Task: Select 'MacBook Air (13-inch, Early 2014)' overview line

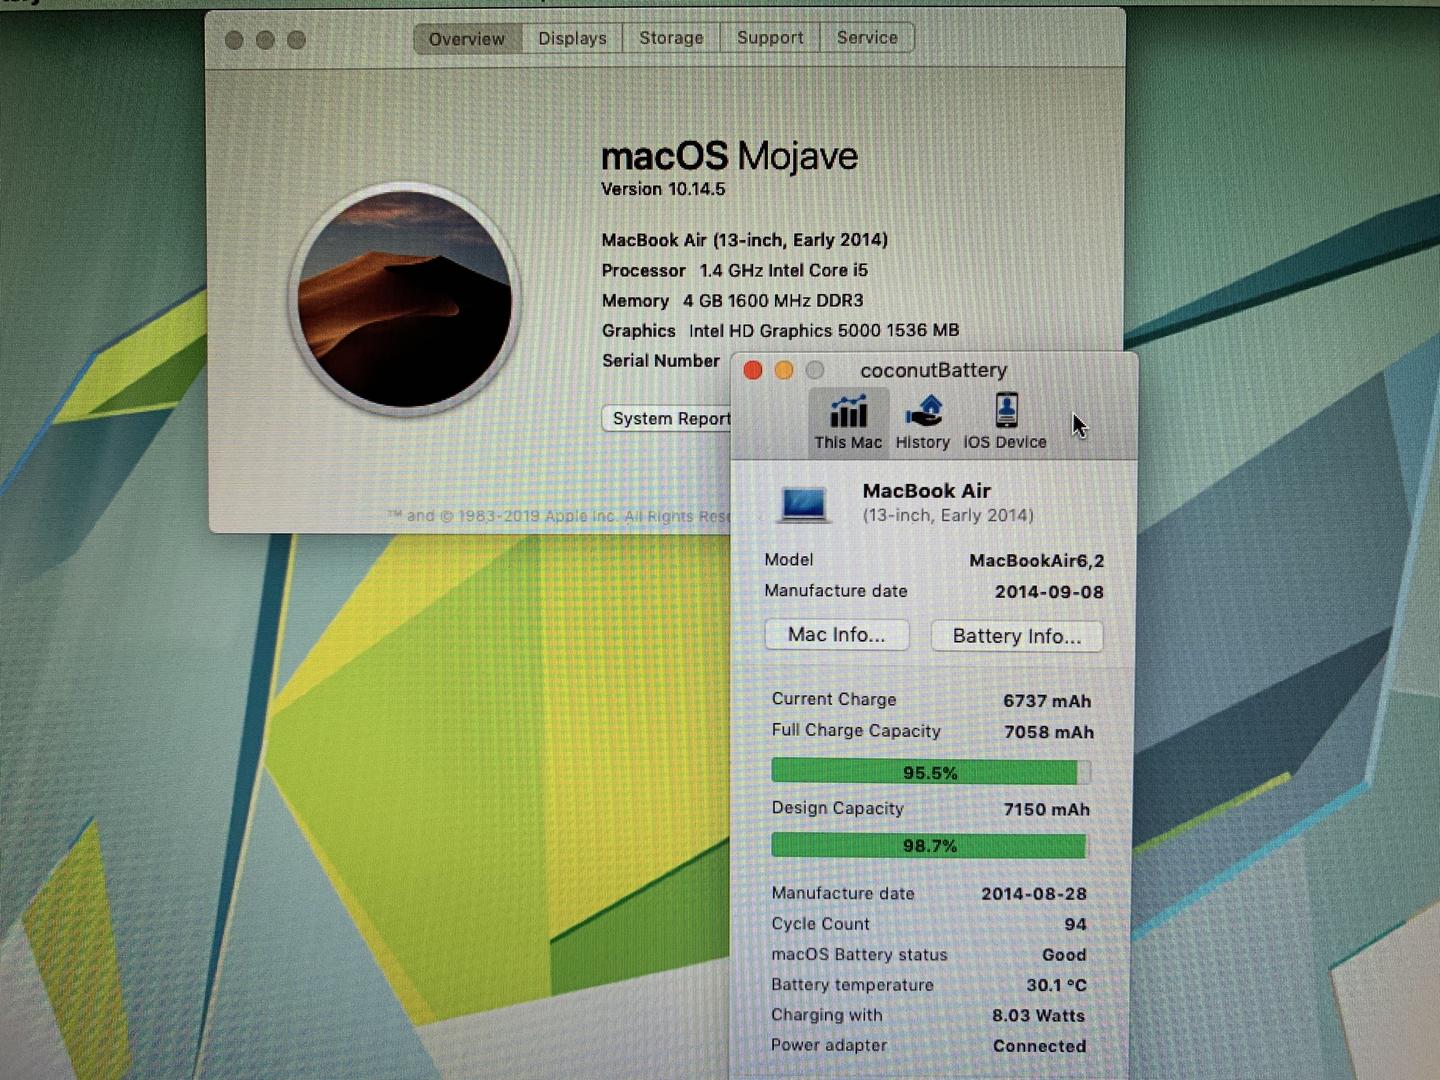Action: (745, 240)
